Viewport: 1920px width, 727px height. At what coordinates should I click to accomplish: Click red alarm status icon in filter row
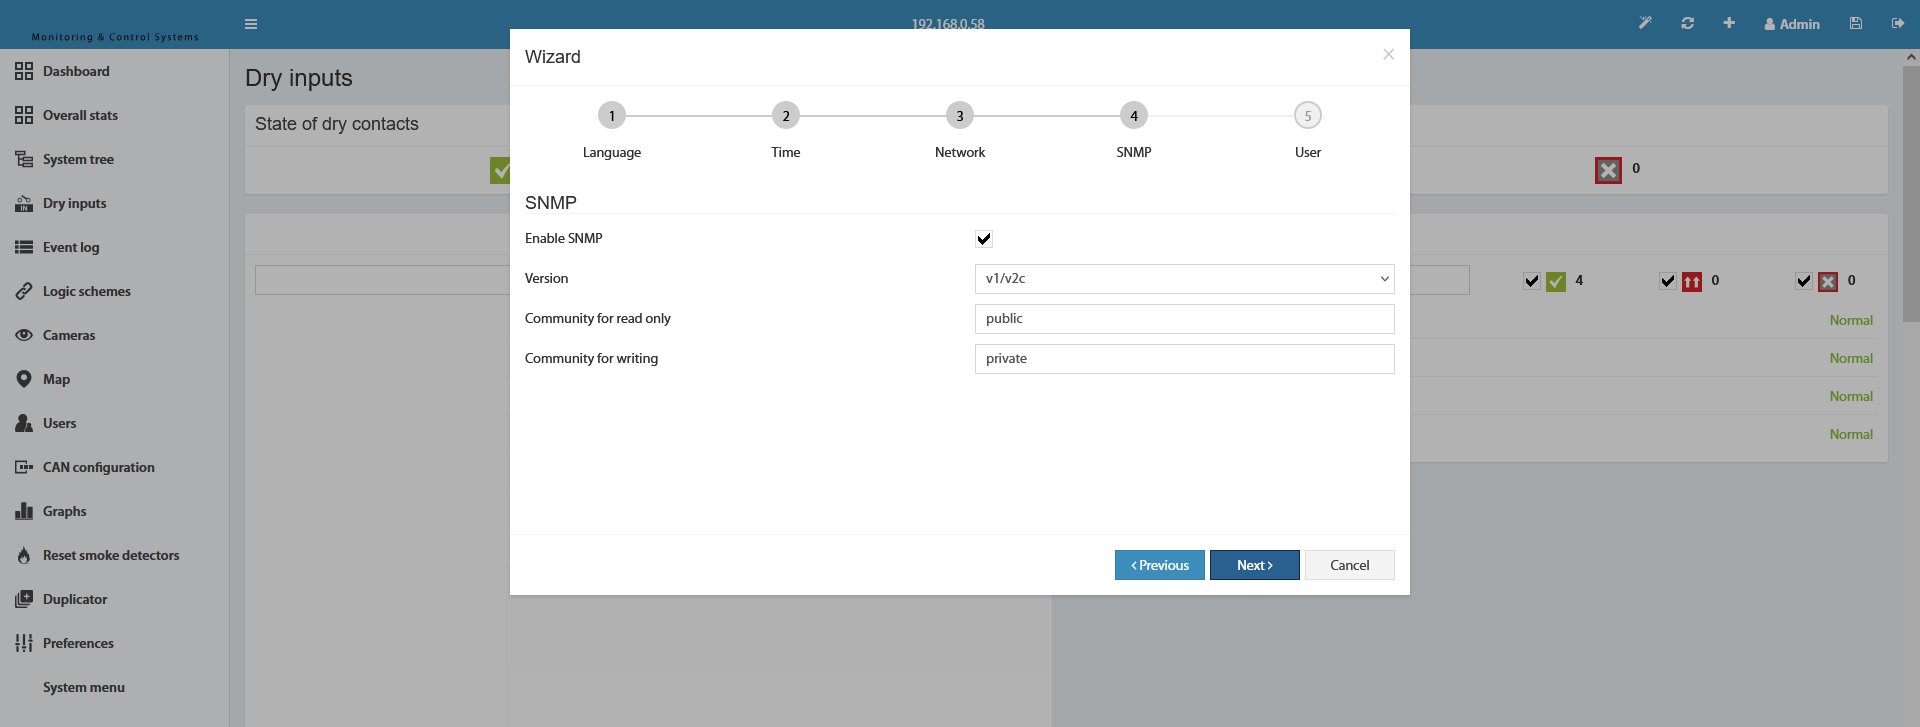pos(1692,281)
